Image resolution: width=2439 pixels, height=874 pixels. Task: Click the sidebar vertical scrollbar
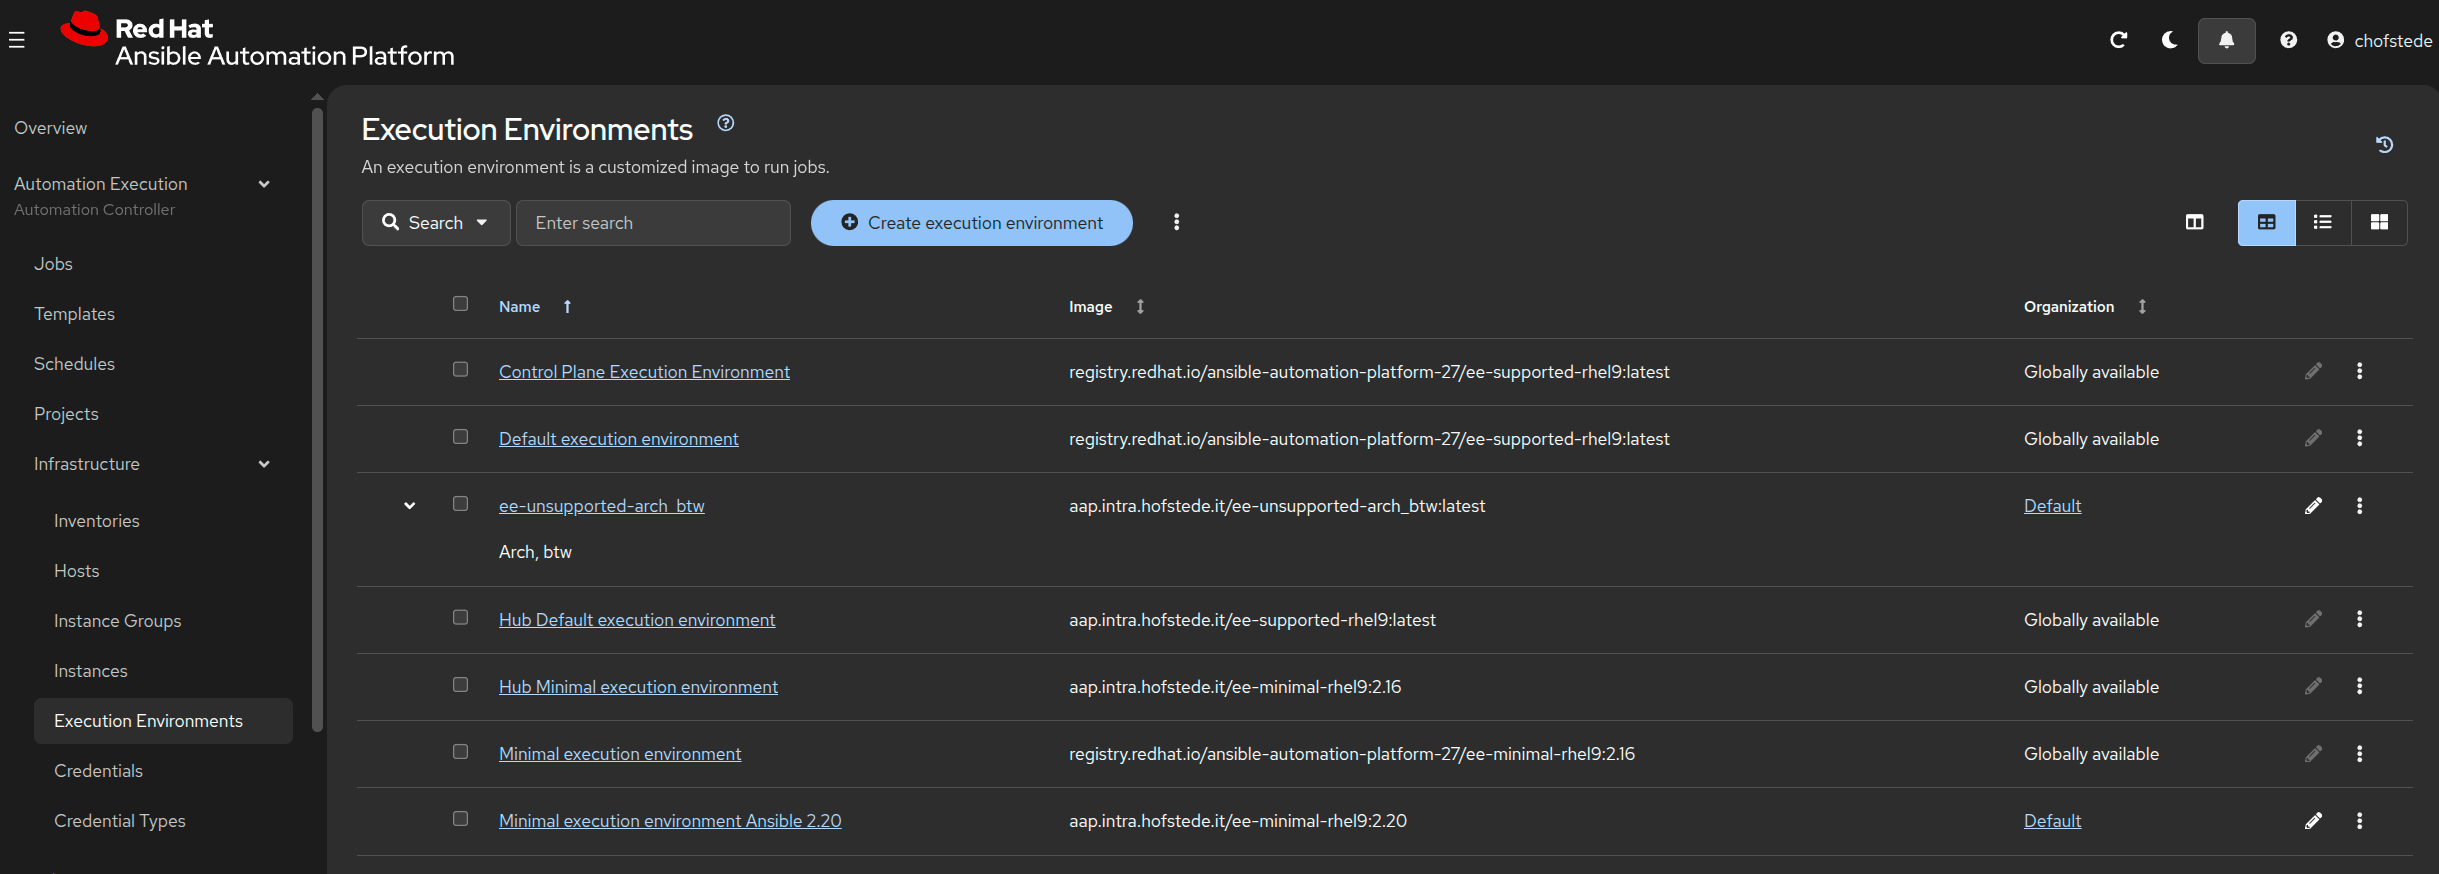pos(317,420)
